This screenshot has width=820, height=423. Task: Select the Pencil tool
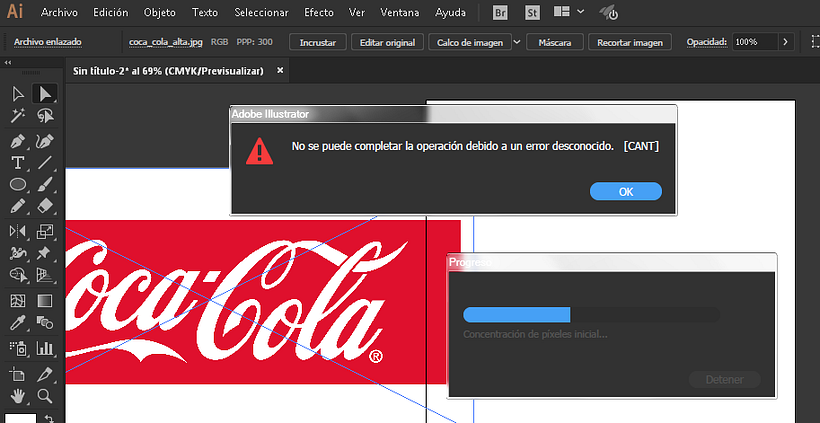pos(18,205)
